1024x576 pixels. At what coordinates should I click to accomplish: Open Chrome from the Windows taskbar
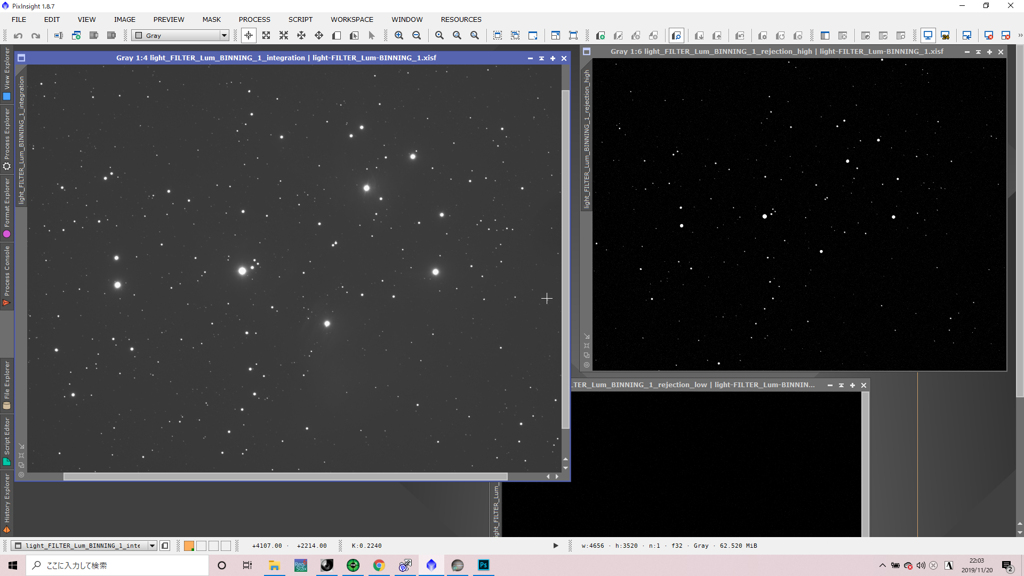[379, 565]
